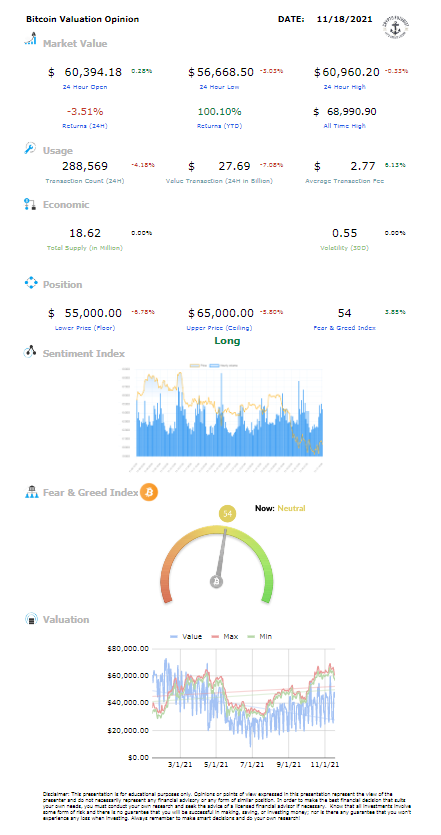Click the All Time High label
Viewport: 441px width, 835px height.
[344, 126]
